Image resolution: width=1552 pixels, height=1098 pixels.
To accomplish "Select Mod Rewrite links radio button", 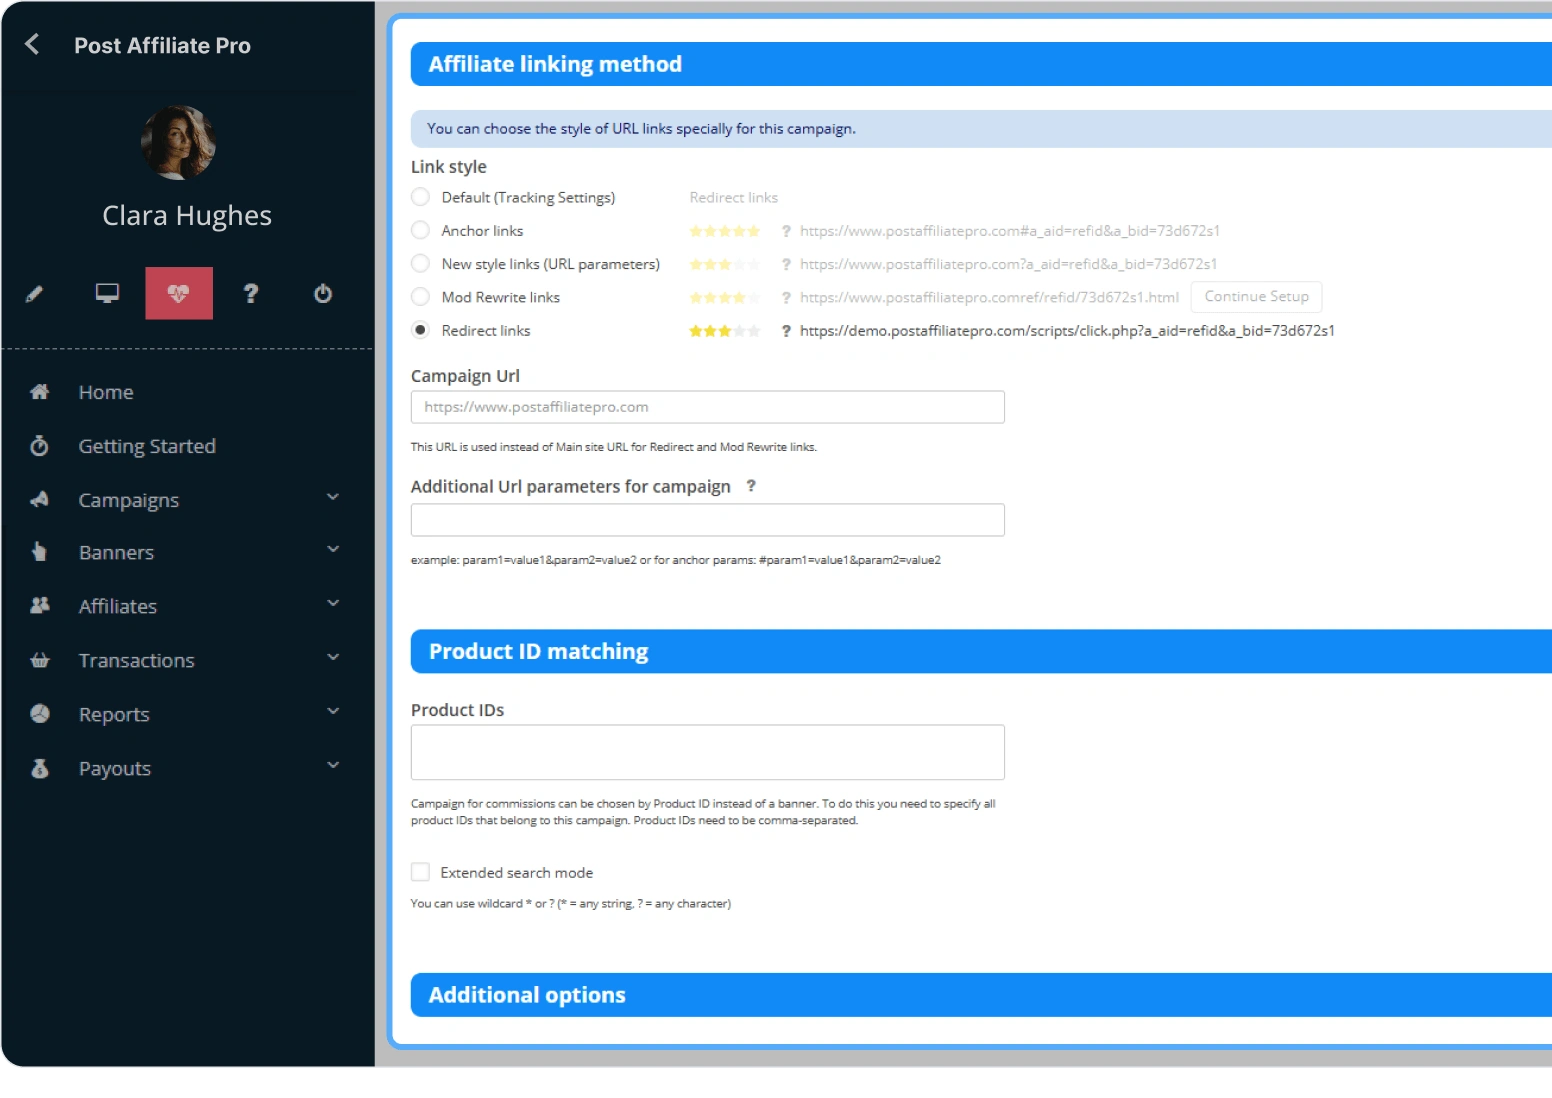I will (421, 297).
